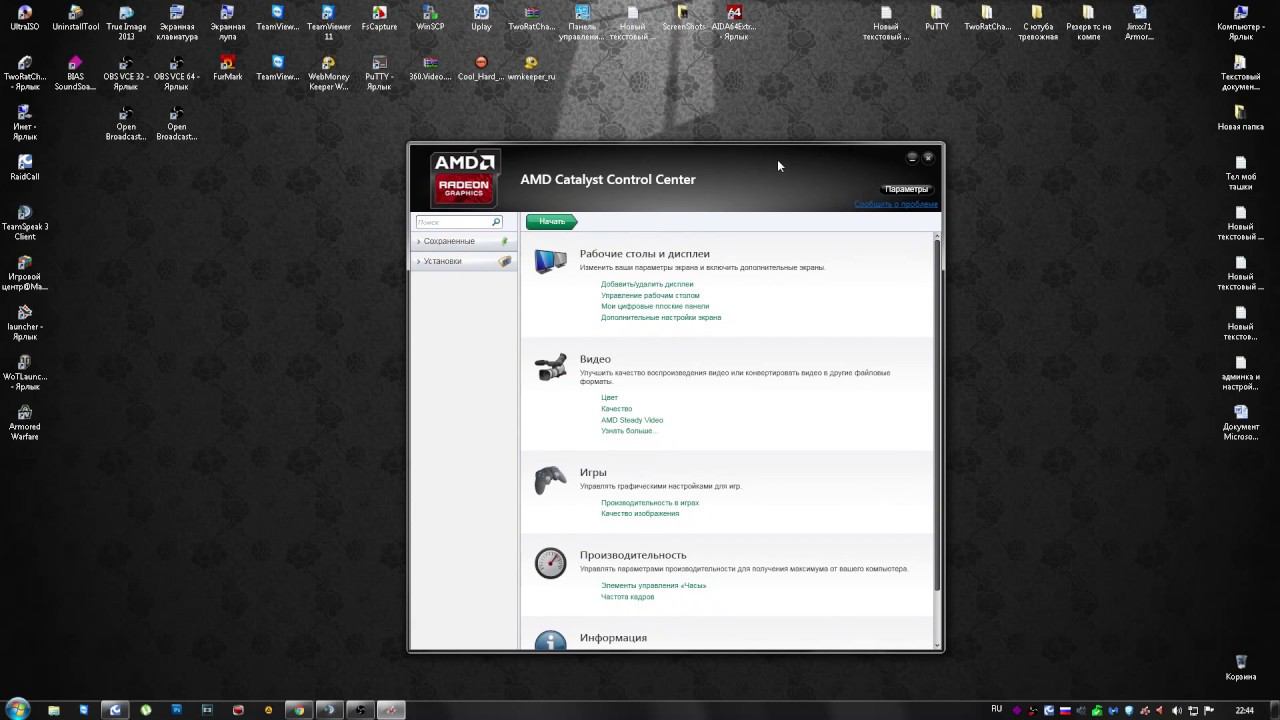The height and width of the screenshot is (720, 1280).
Task: Open the TeamViewer 11 desktop icon
Action: 328,23
